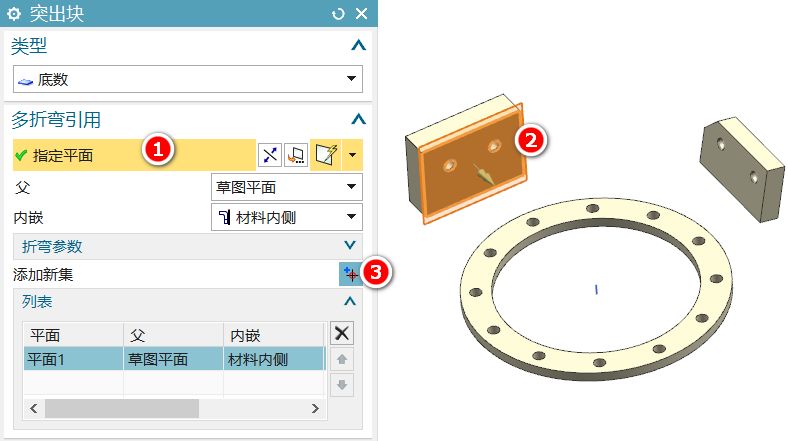Click the auto-infer plane icon with lightning bolt

coord(325,155)
